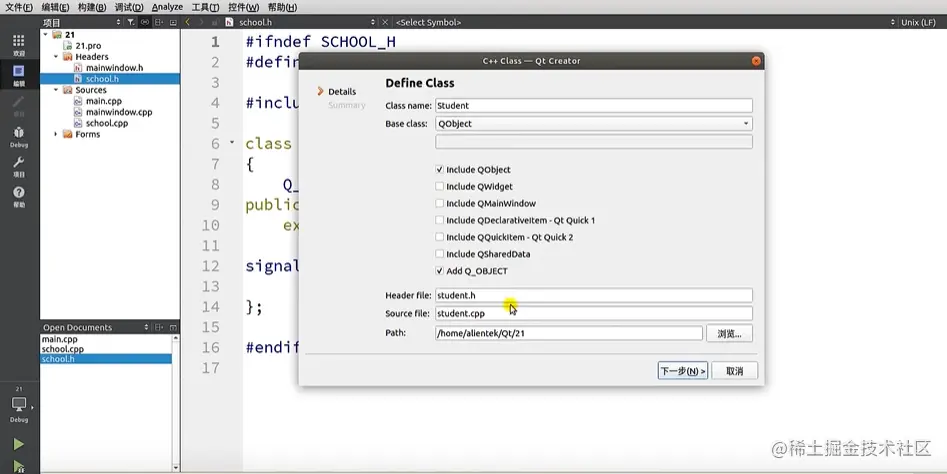Click the close pane icon in Open Documents

pyautogui.click(x=173, y=327)
